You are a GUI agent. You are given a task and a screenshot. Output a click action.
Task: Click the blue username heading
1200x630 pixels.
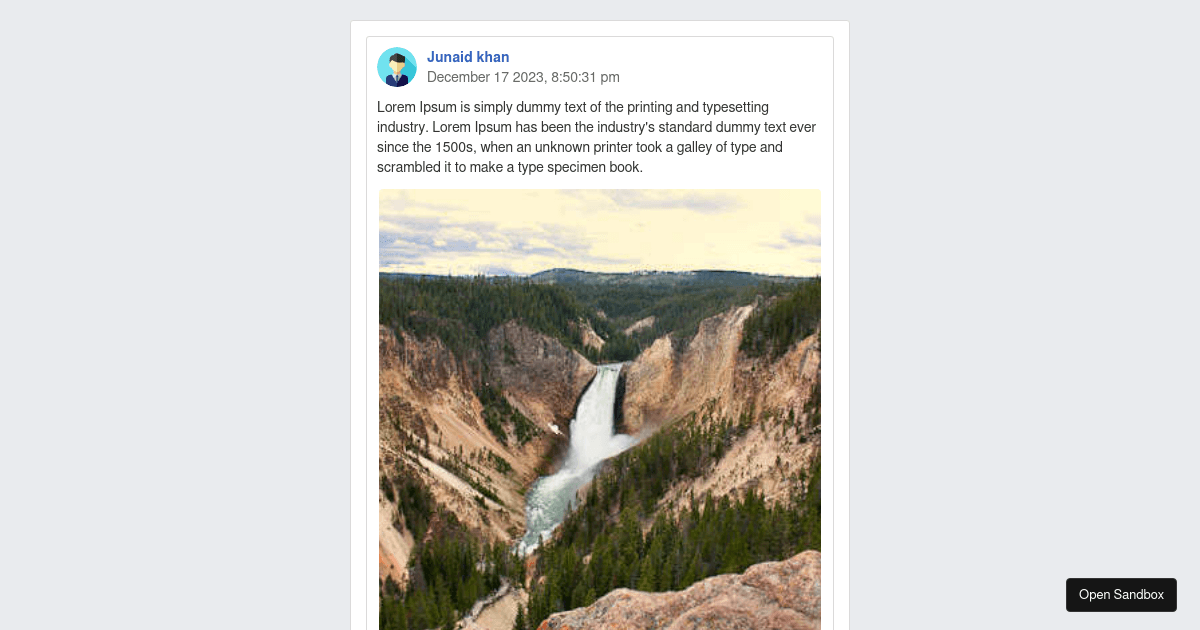click(468, 57)
